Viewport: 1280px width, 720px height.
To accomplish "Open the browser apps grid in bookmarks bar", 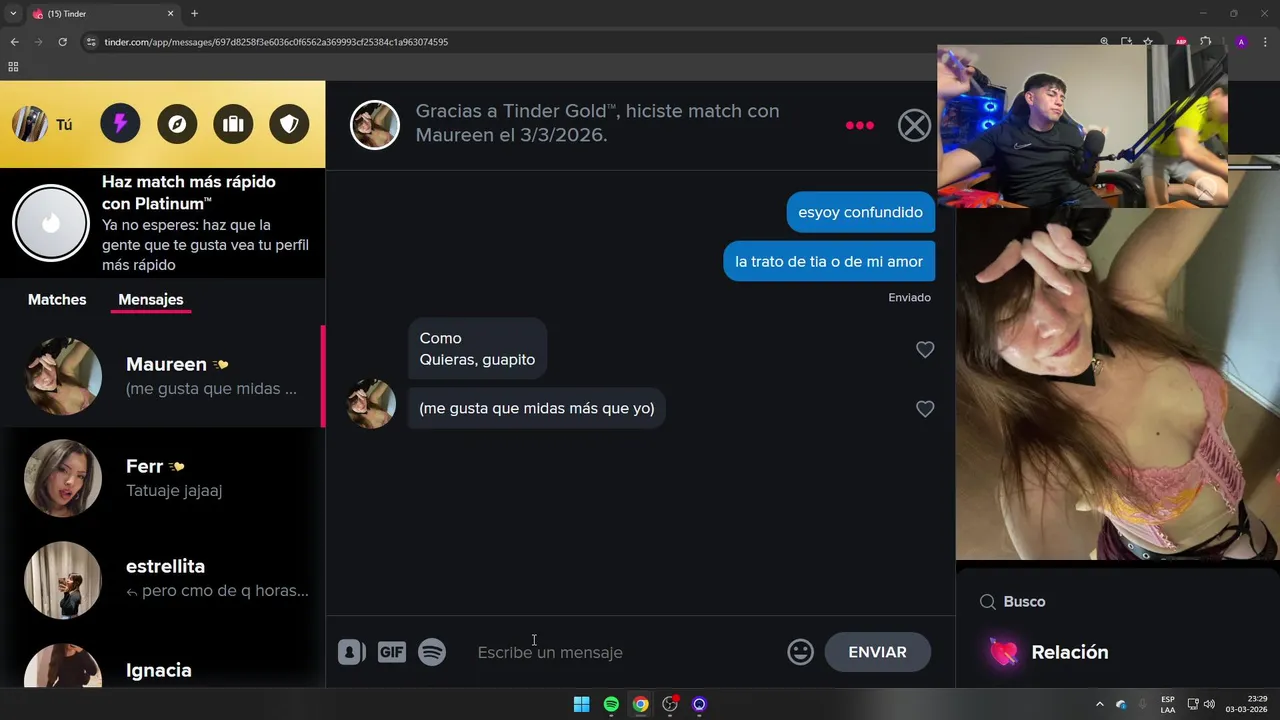I will 13,67.
